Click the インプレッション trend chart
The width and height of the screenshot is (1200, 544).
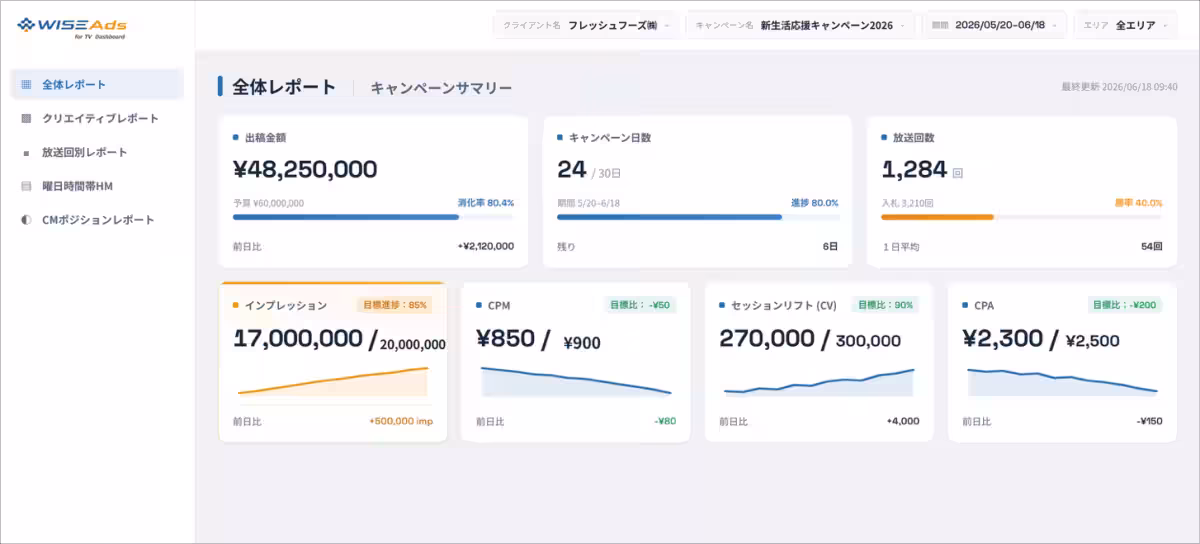point(333,381)
